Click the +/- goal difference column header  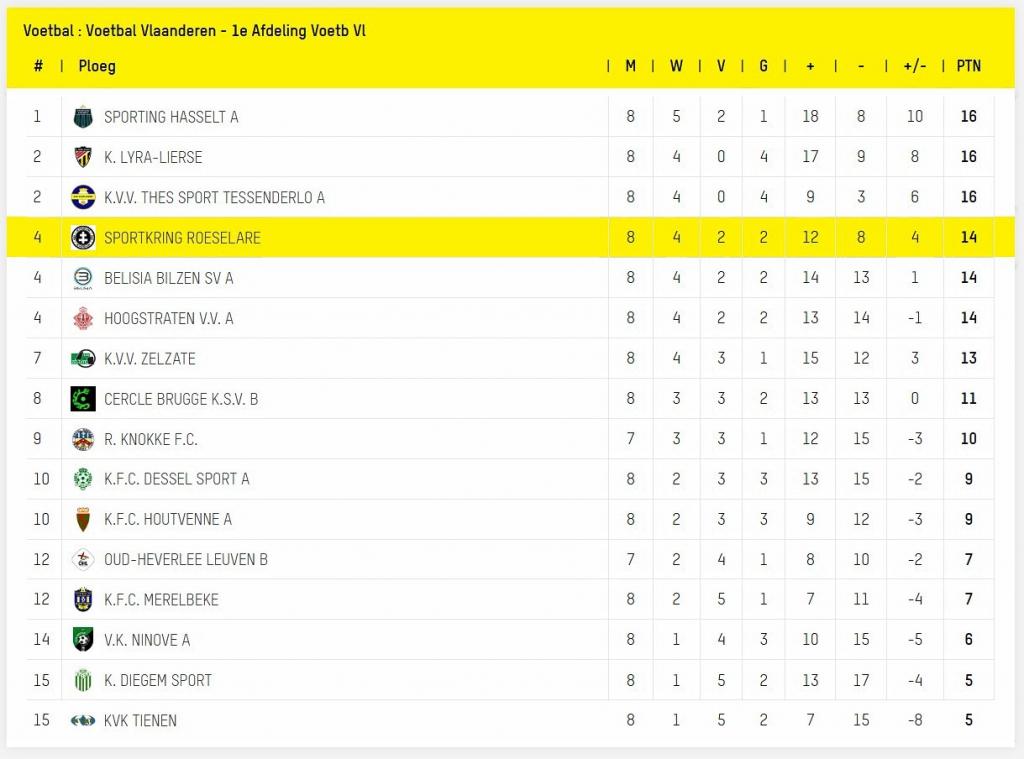click(x=914, y=66)
